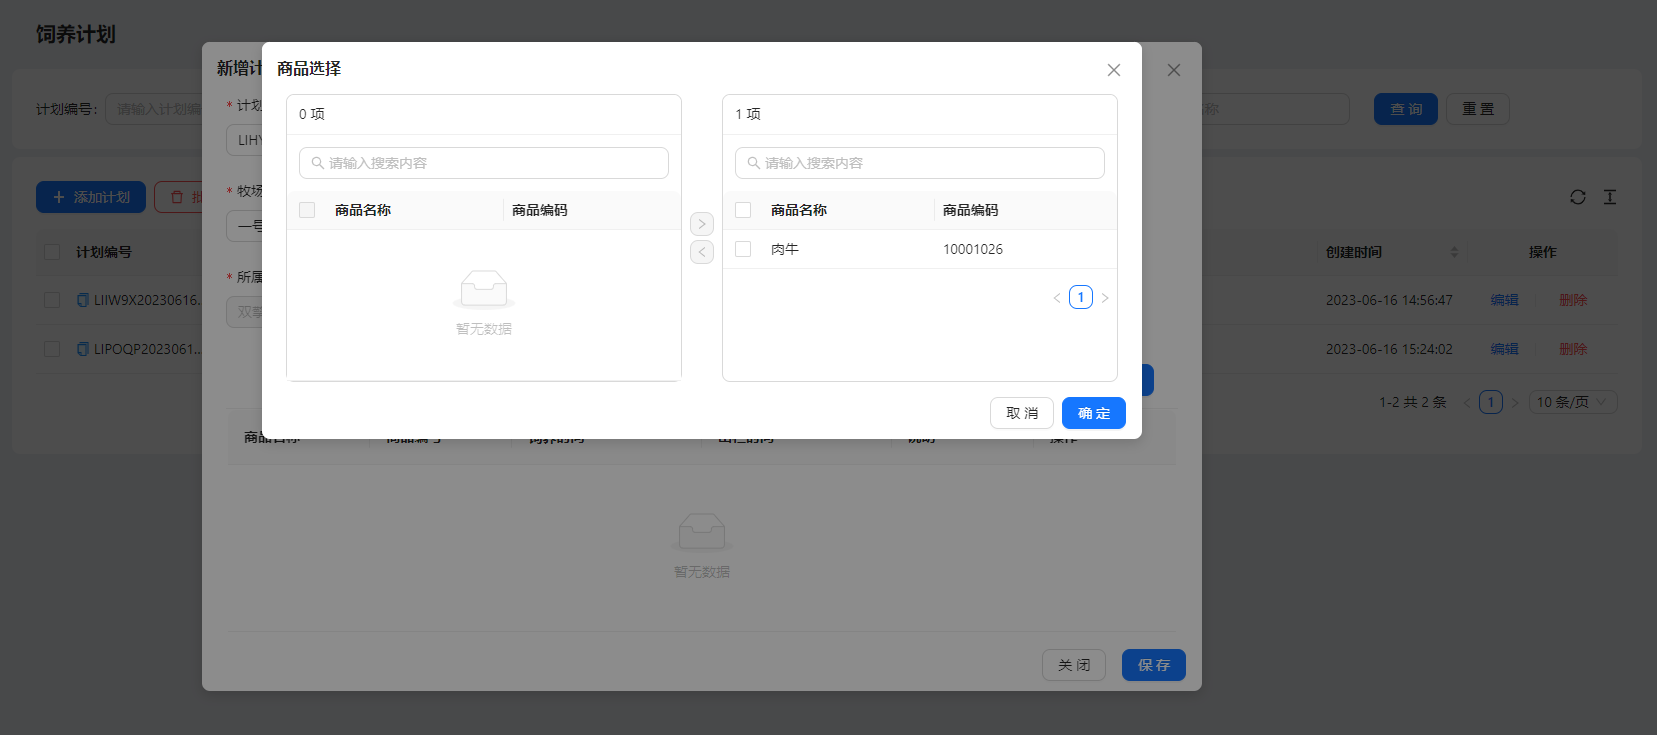Click the row density icon beside refresh
Screen dimensions: 1657x735
pos(1610,197)
